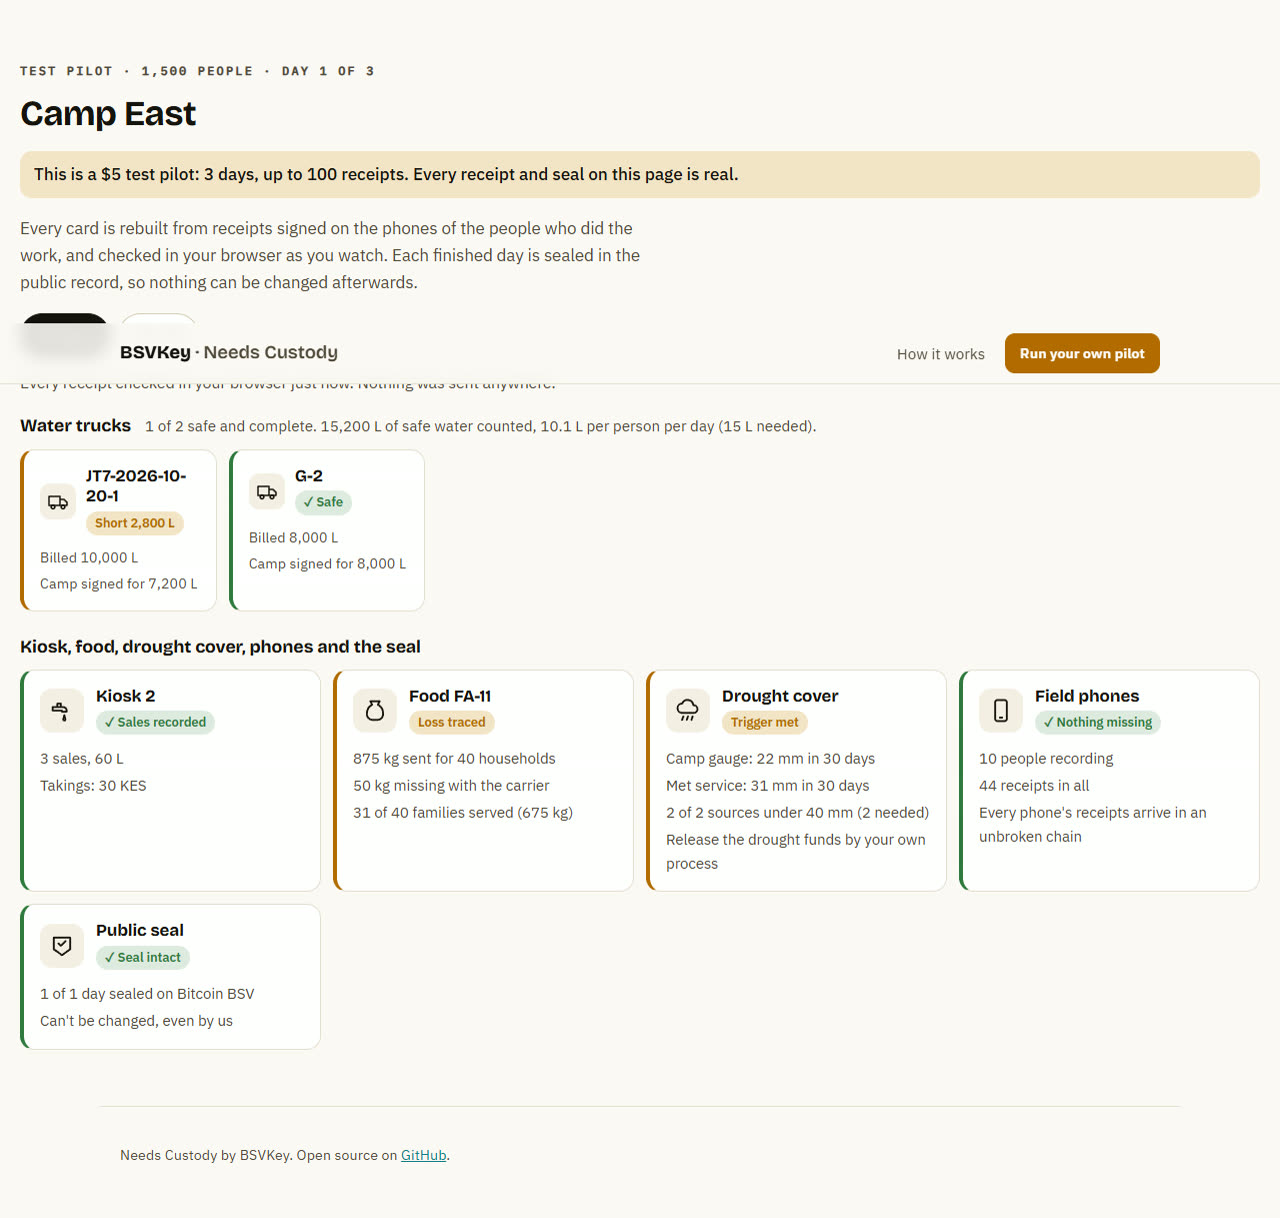Screen dimensions: 1280x1218
Task: Click the 'Kiosk, food, drought cover, phones and the seal' heading
Action: pos(220,647)
